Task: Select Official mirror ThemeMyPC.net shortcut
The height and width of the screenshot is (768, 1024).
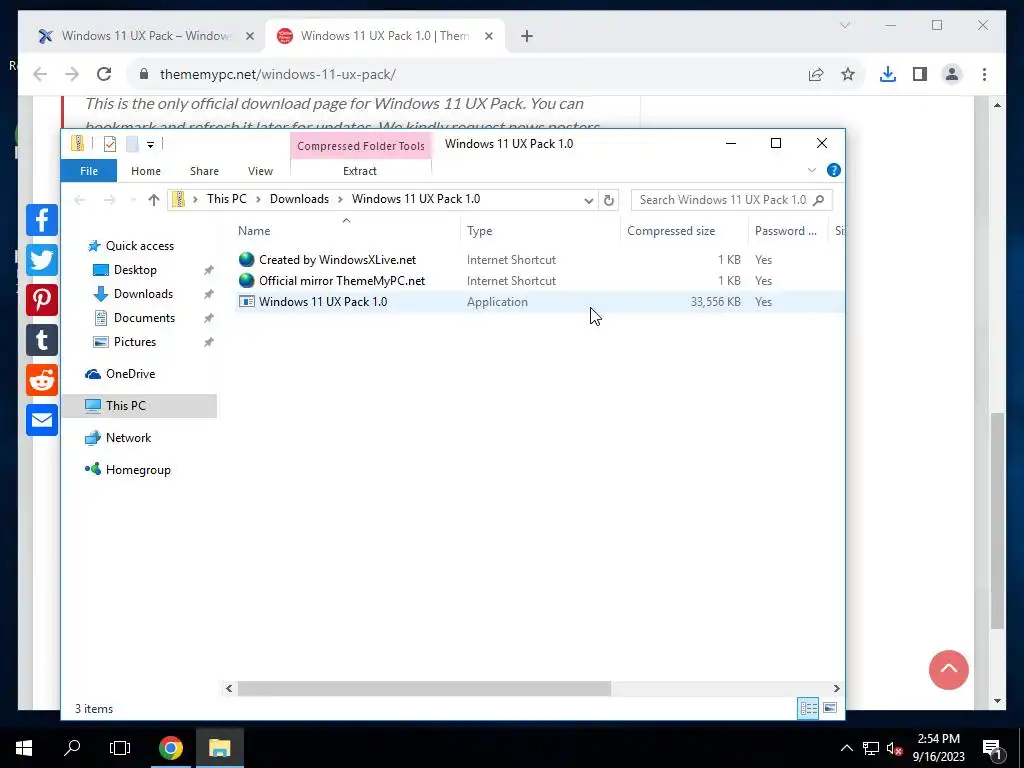Action: [342, 281]
